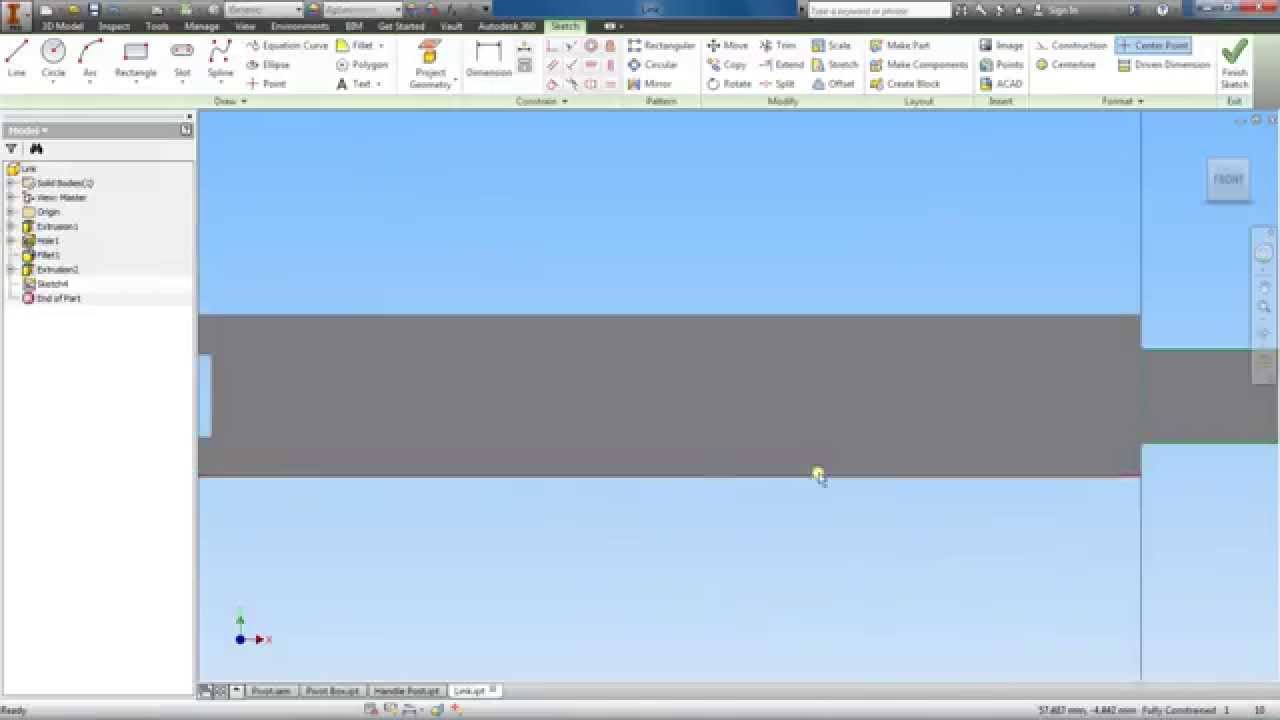This screenshot has width=1280, height=720.
Task: Toggle Center Point format
Action: [1152, 46]
